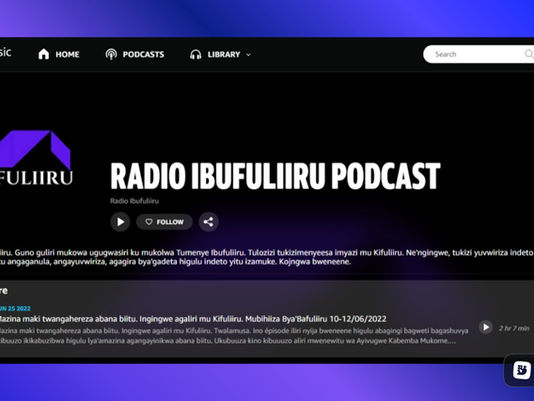This screenshot has width=534, height=401.
Task: Click the episode date Jun 25 2022
Action: pyautogui.click(x=15, y=308)
